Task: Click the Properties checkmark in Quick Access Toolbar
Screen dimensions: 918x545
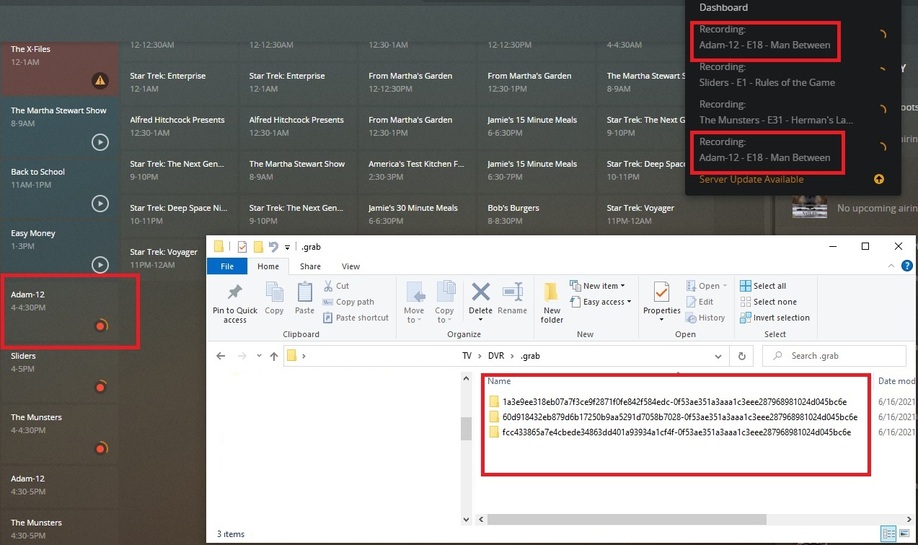Action: pyautogui.click(x=242, y=247)
